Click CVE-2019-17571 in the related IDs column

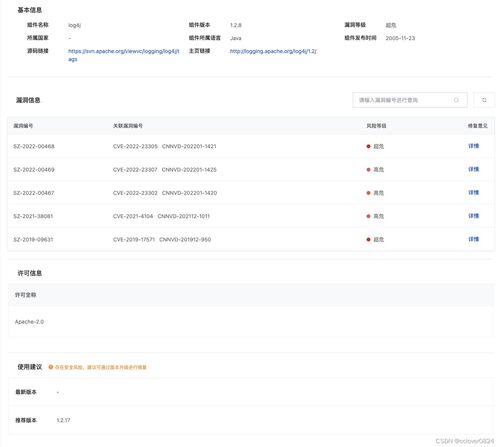134,240
